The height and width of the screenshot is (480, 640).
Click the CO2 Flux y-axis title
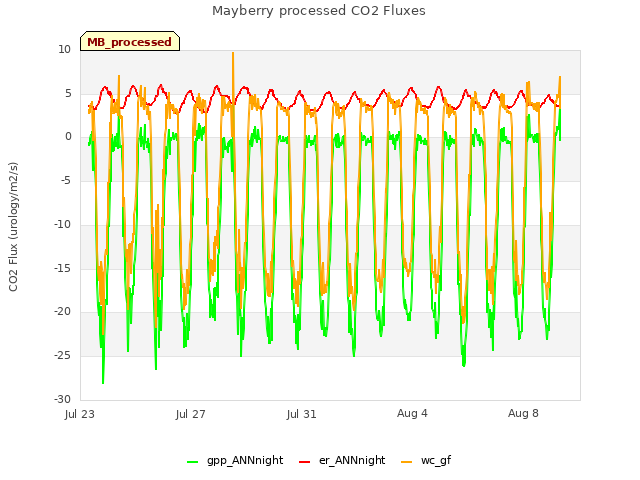[x=13, y=227]
